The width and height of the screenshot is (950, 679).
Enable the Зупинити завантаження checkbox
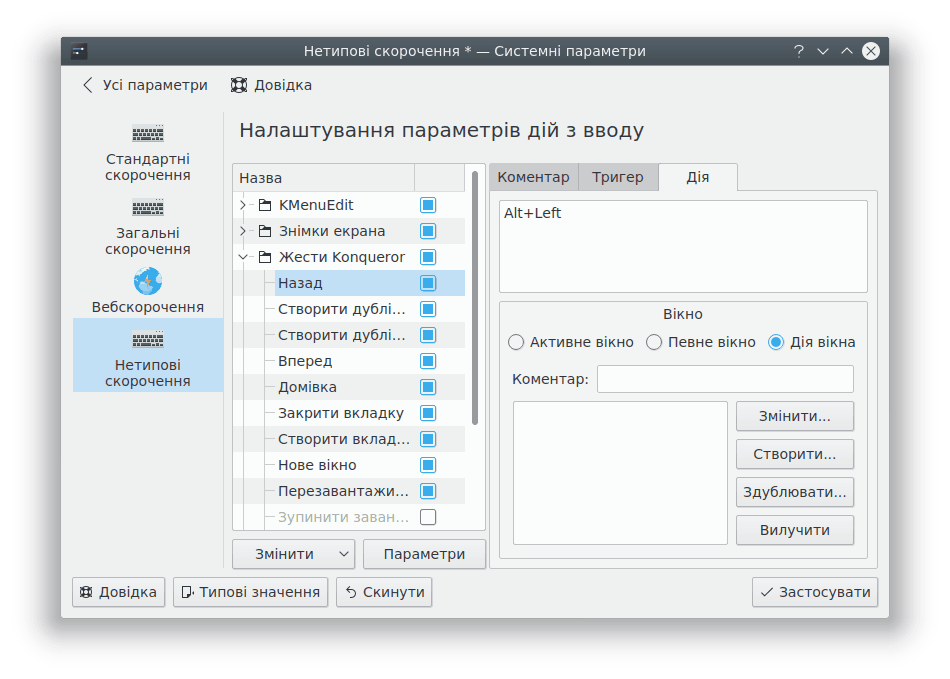428,517
